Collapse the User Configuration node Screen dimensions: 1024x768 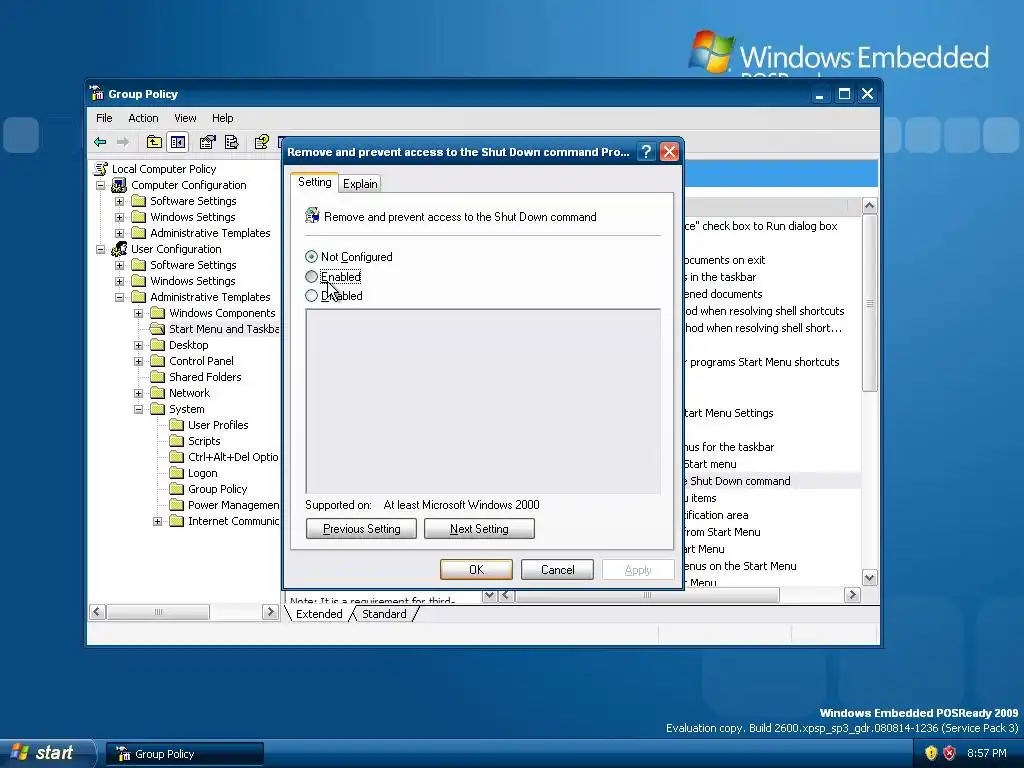(101, 249)
